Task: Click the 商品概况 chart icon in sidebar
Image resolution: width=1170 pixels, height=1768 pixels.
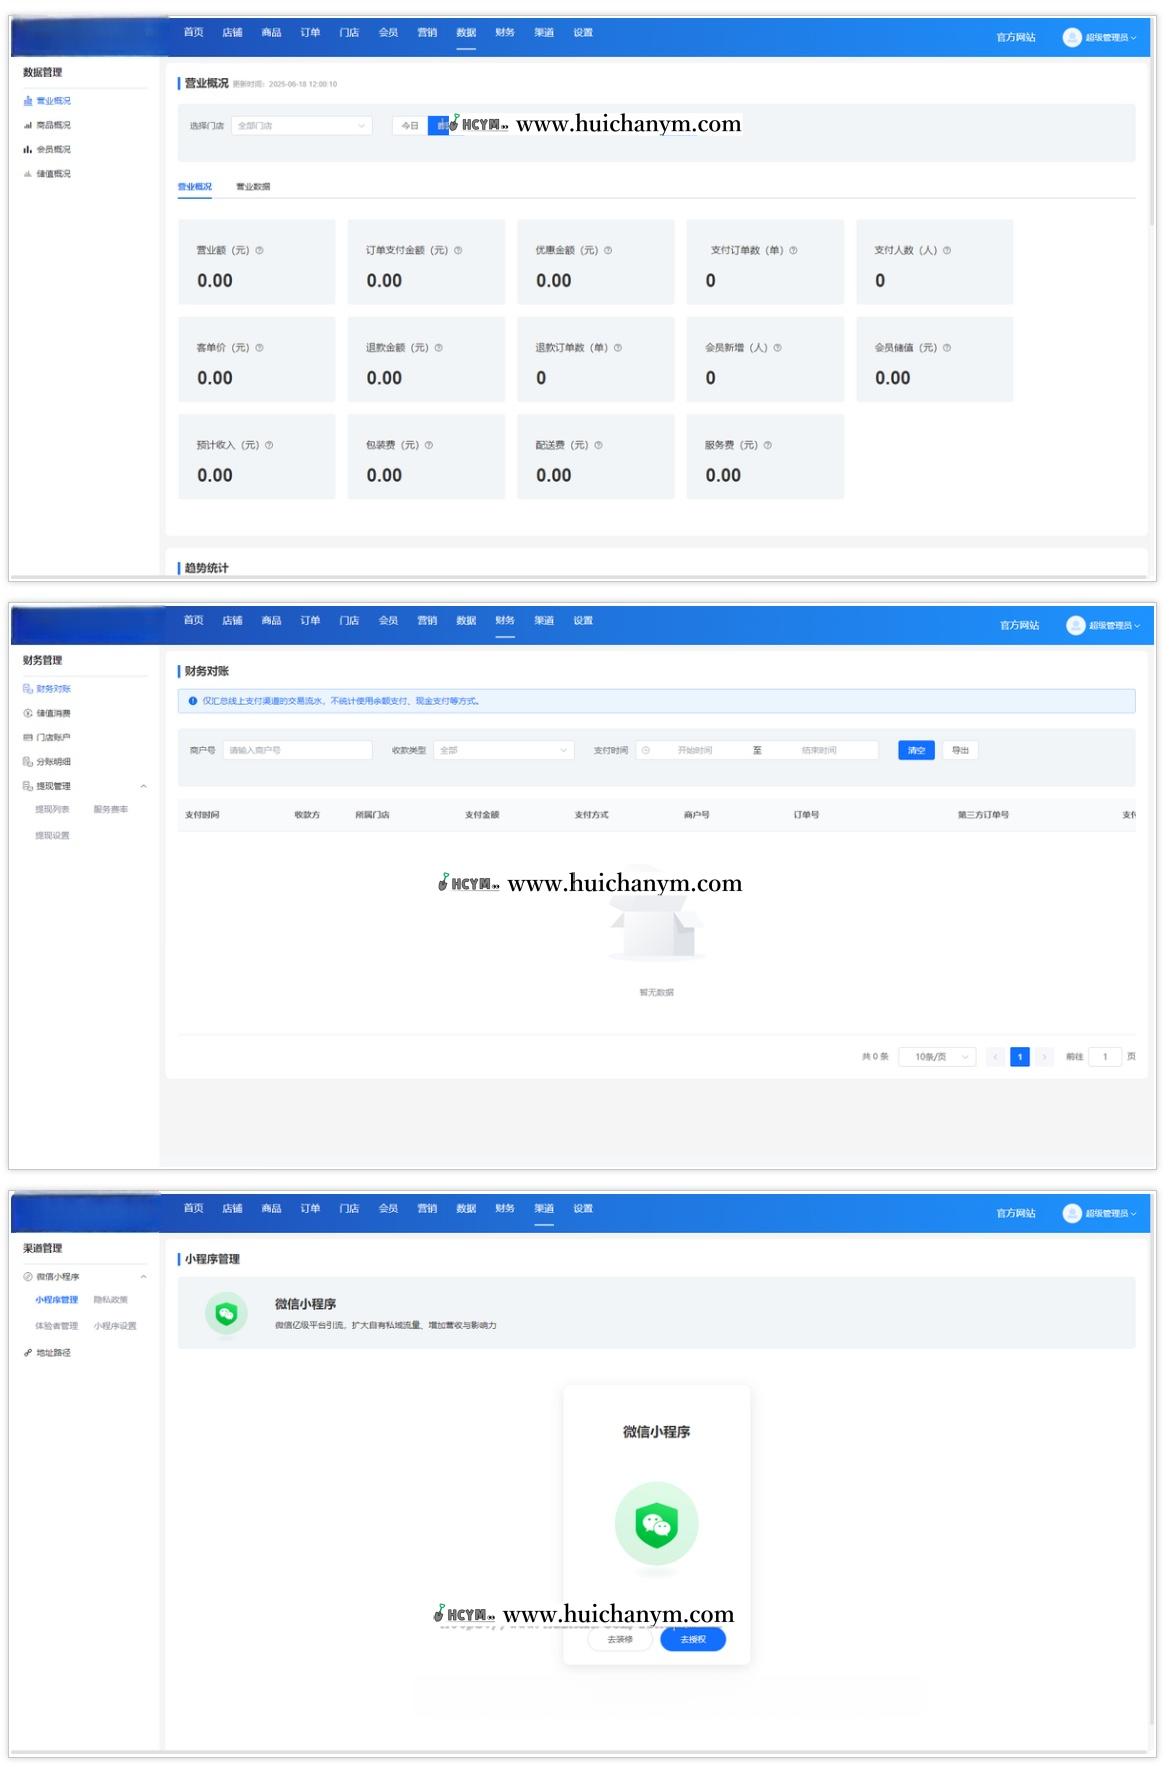Action: point(28,126)
